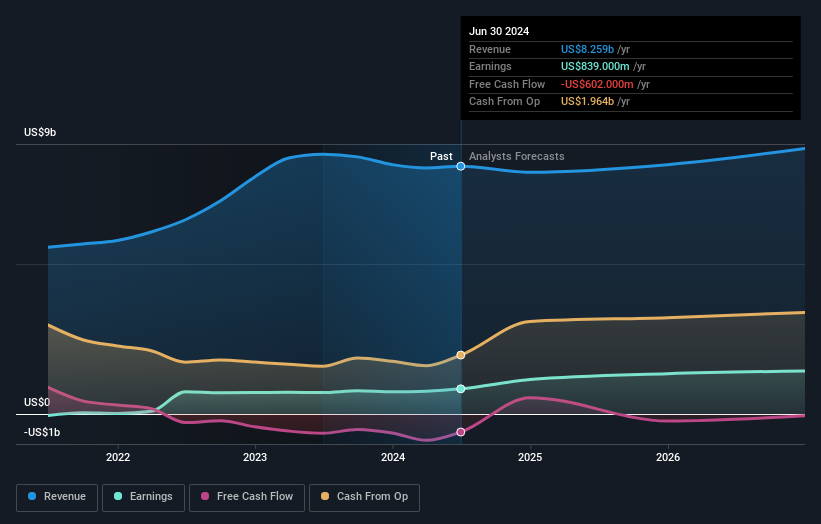Click the 2026 x-axis label
This screenshot has height=524, width=821.
point(668,457)
